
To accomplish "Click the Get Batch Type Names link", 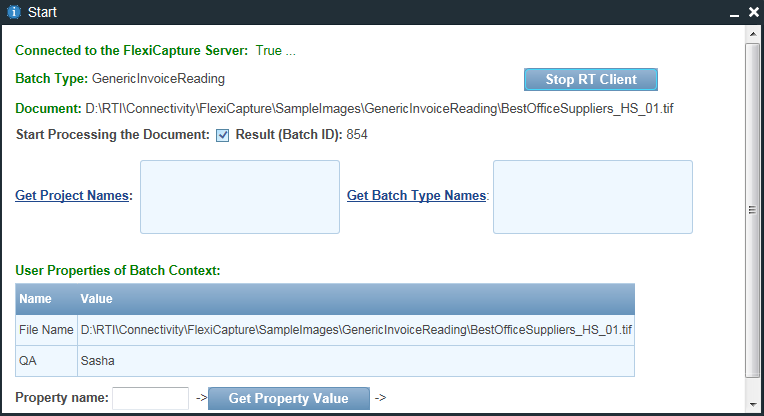I will click(416, 196).
